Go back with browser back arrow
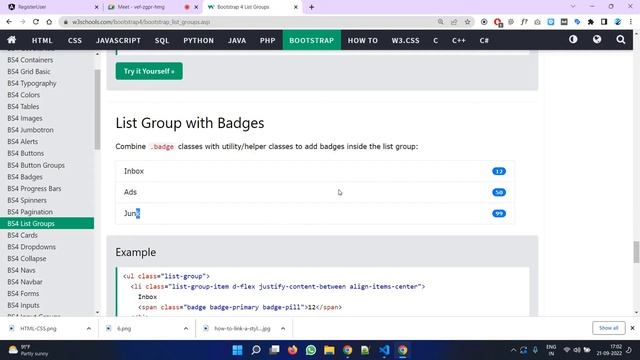 [9, 22]
